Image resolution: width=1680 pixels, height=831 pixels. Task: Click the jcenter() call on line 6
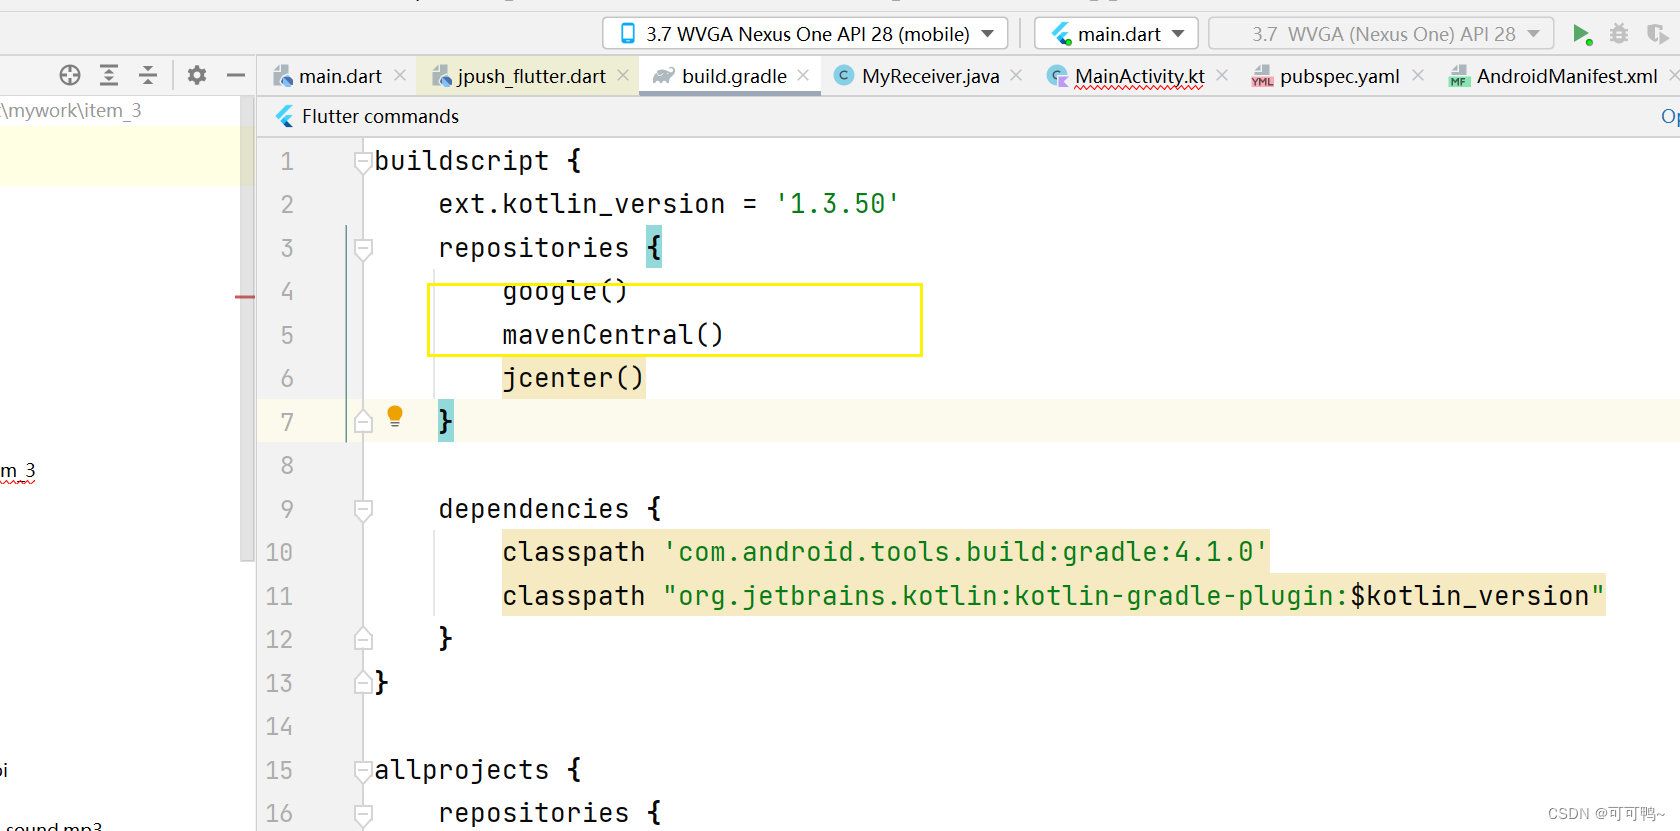point(573,378)
